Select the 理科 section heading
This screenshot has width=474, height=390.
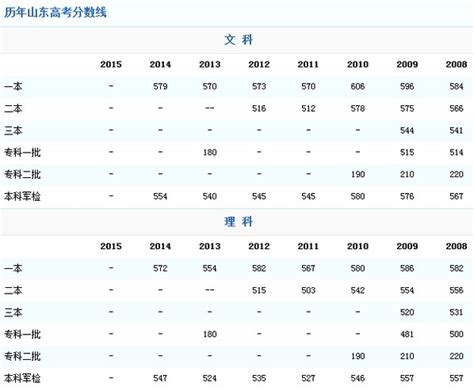tap(238, 221)
